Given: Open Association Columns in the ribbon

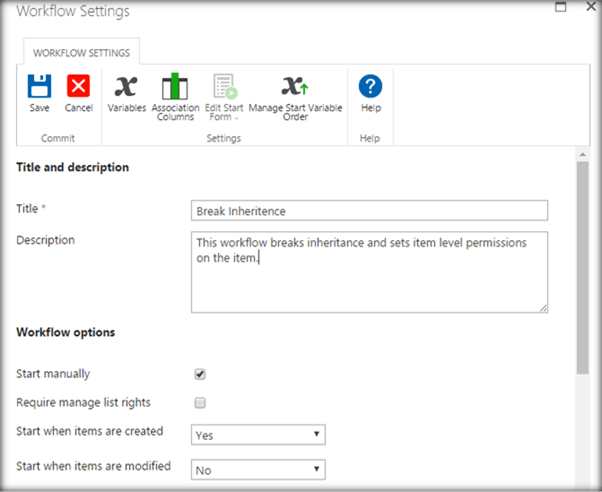Looking at the screenshot, I should [175, 88].
